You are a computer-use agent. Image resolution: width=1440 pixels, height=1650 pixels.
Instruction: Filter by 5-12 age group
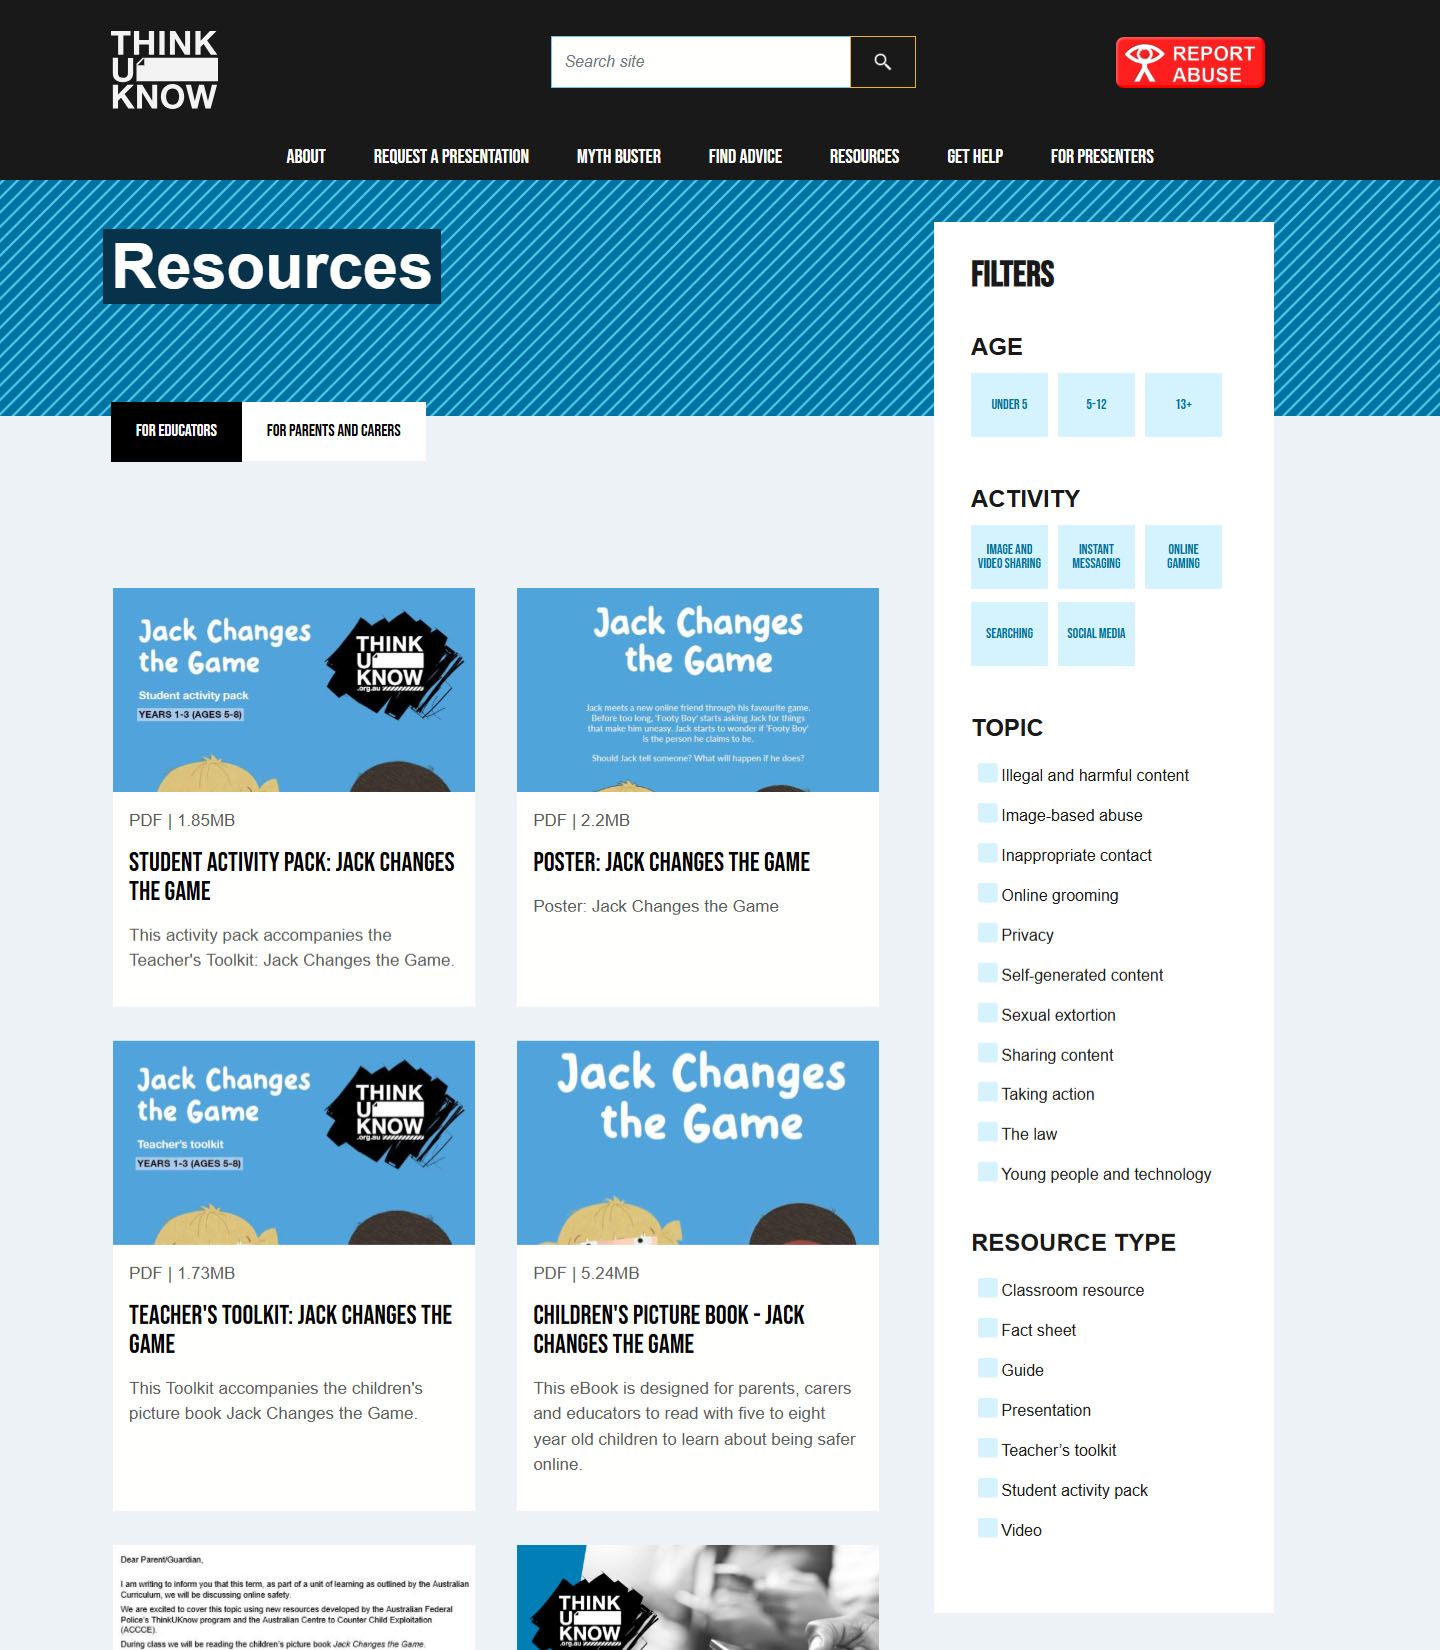tap(1096, 405)
